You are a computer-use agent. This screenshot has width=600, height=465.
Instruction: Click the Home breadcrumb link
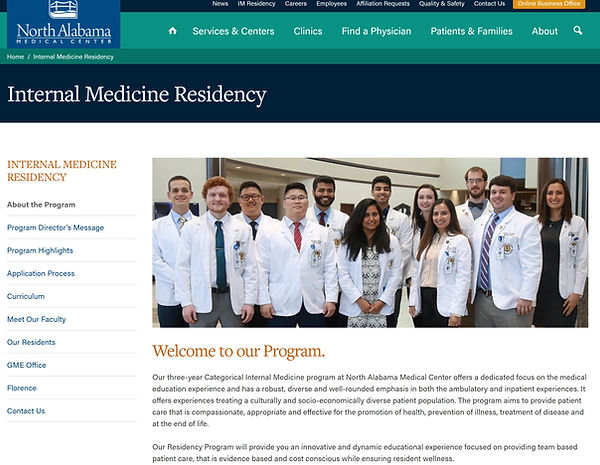pos(15,57)
